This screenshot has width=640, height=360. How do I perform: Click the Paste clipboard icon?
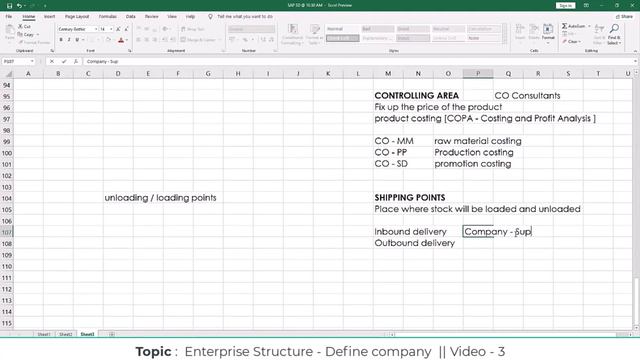10,29
